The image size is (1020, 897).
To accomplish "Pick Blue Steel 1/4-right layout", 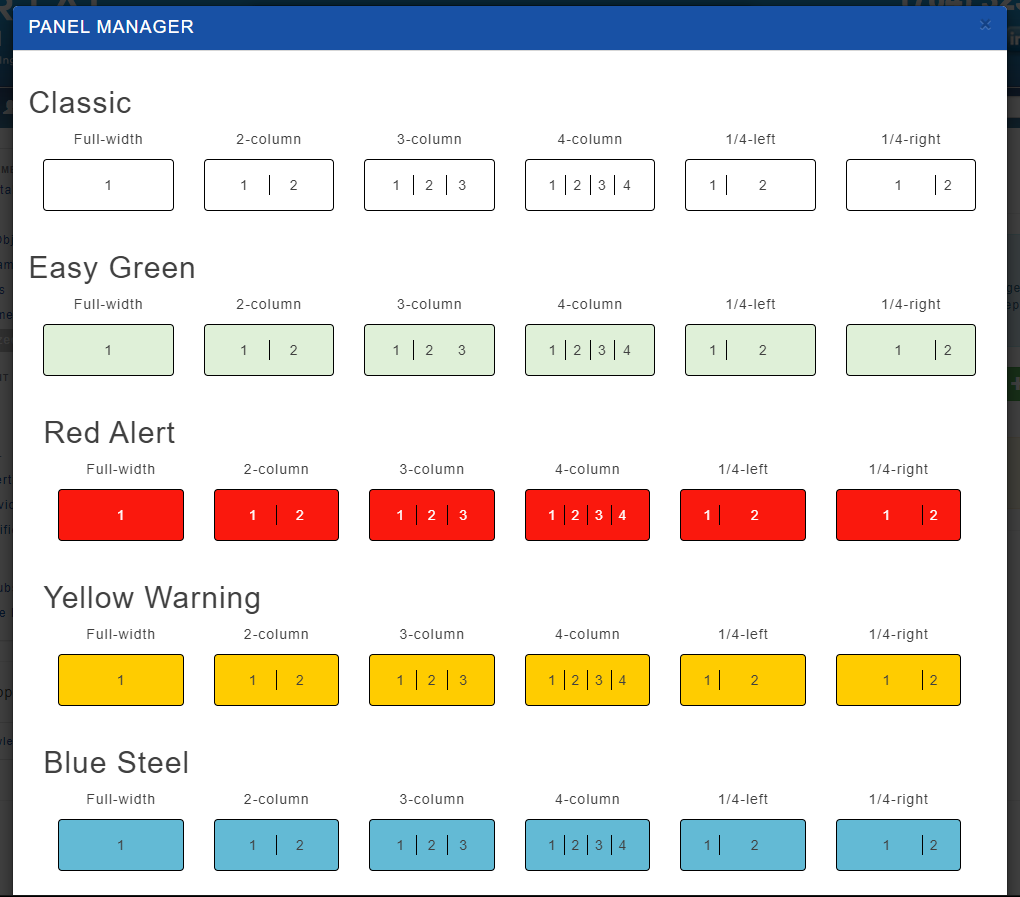I will tap(898, 845).
